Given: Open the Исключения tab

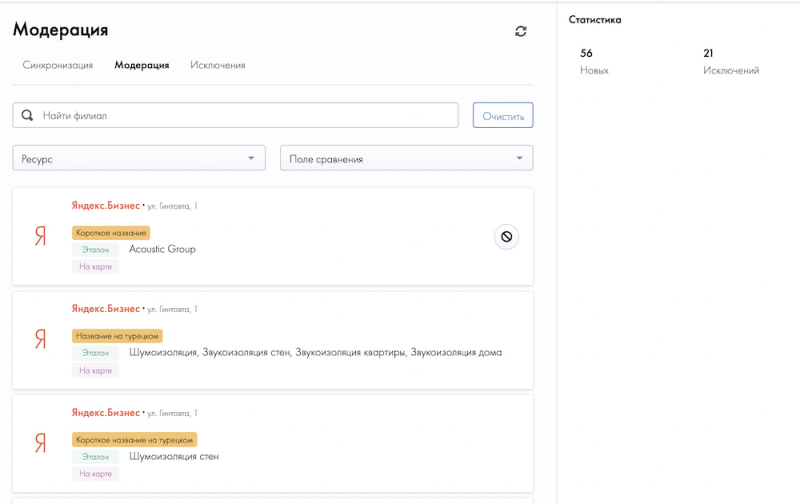Looking at the screenshot, I should tap(218, 65).
